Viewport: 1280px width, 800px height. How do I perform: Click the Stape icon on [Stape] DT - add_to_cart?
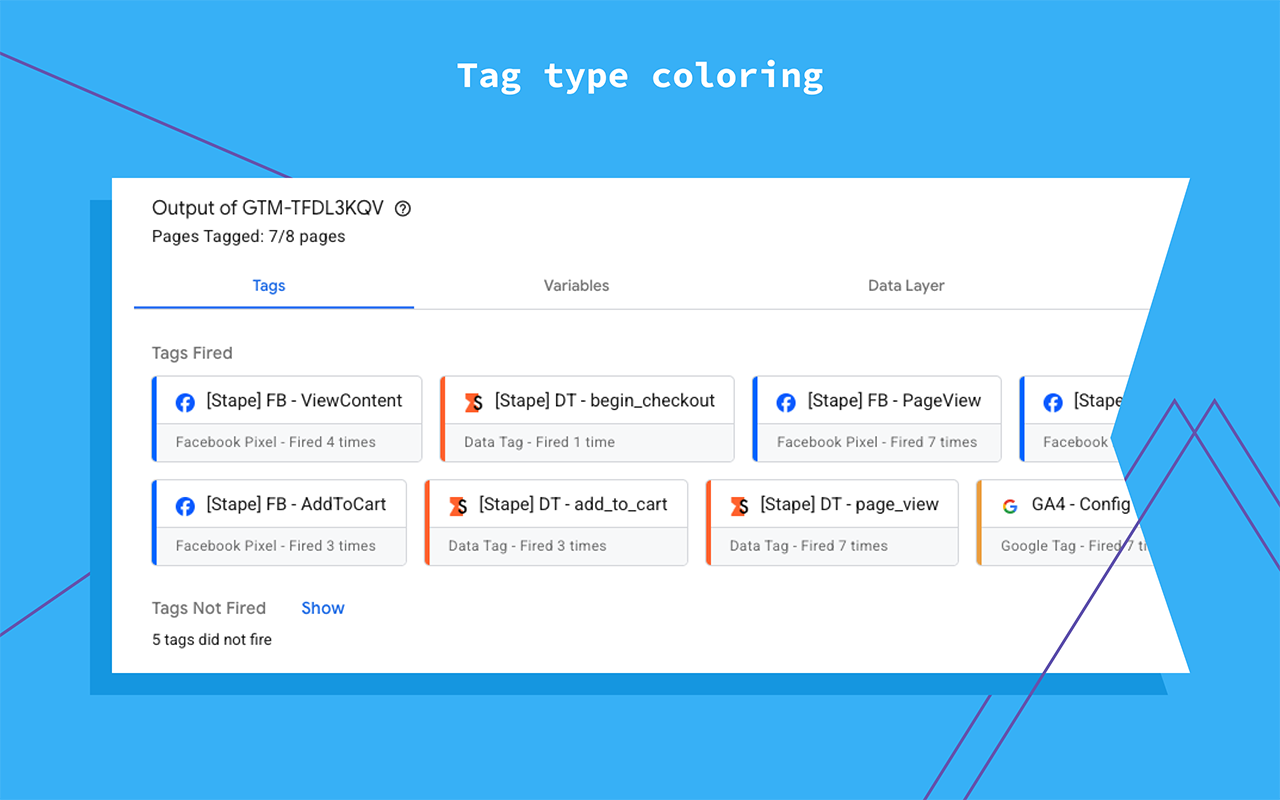pyautogui.click(x=458, y=505)
